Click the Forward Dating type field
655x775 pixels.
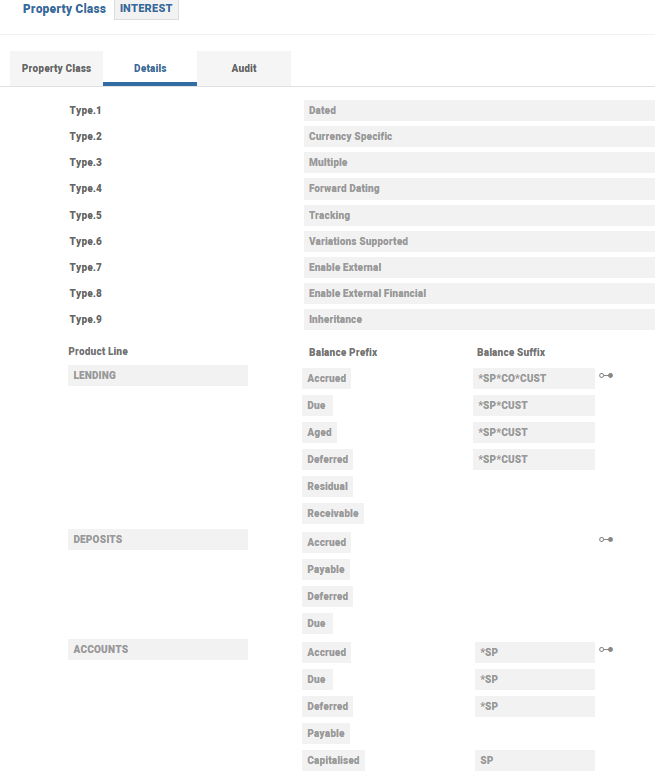click(478, 189)
